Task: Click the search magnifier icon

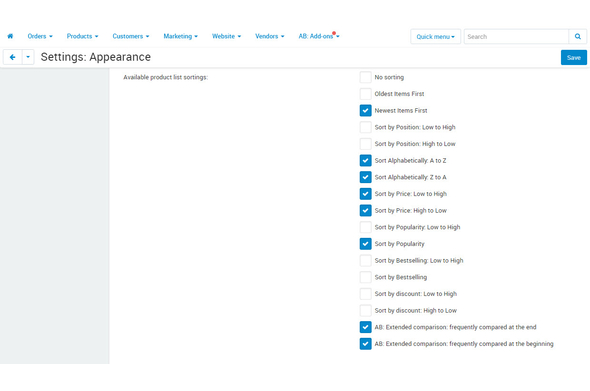Action: click(578, 37)
